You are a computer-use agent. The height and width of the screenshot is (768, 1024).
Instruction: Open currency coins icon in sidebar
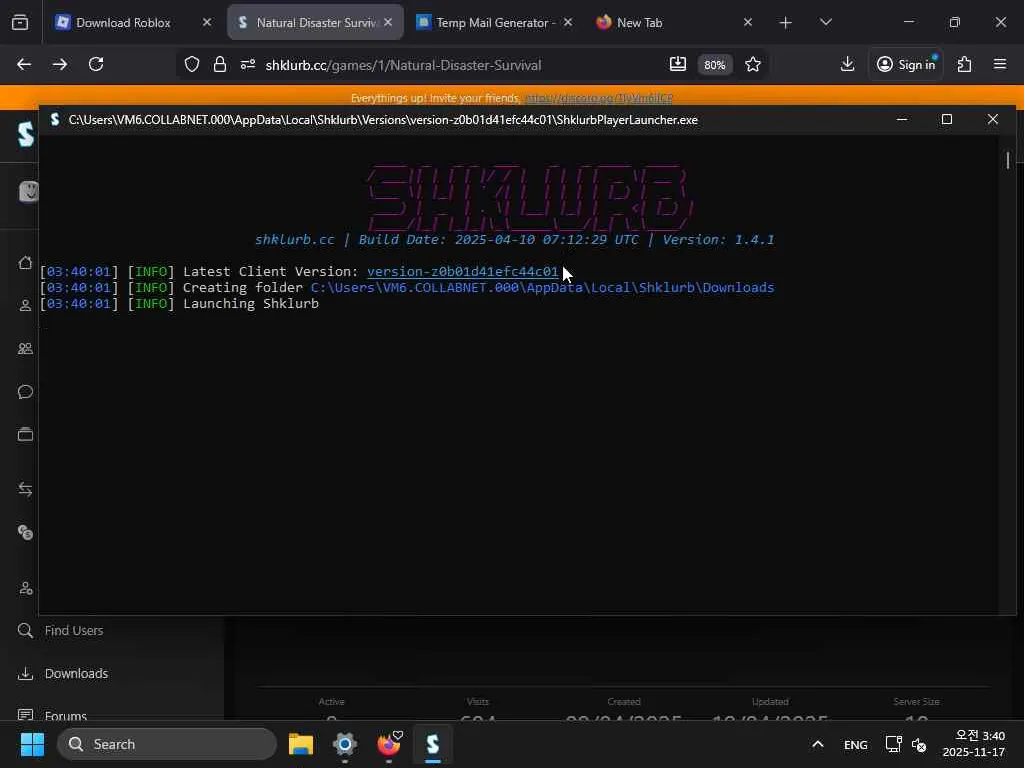pyautogui.click(x=25, y=533)
